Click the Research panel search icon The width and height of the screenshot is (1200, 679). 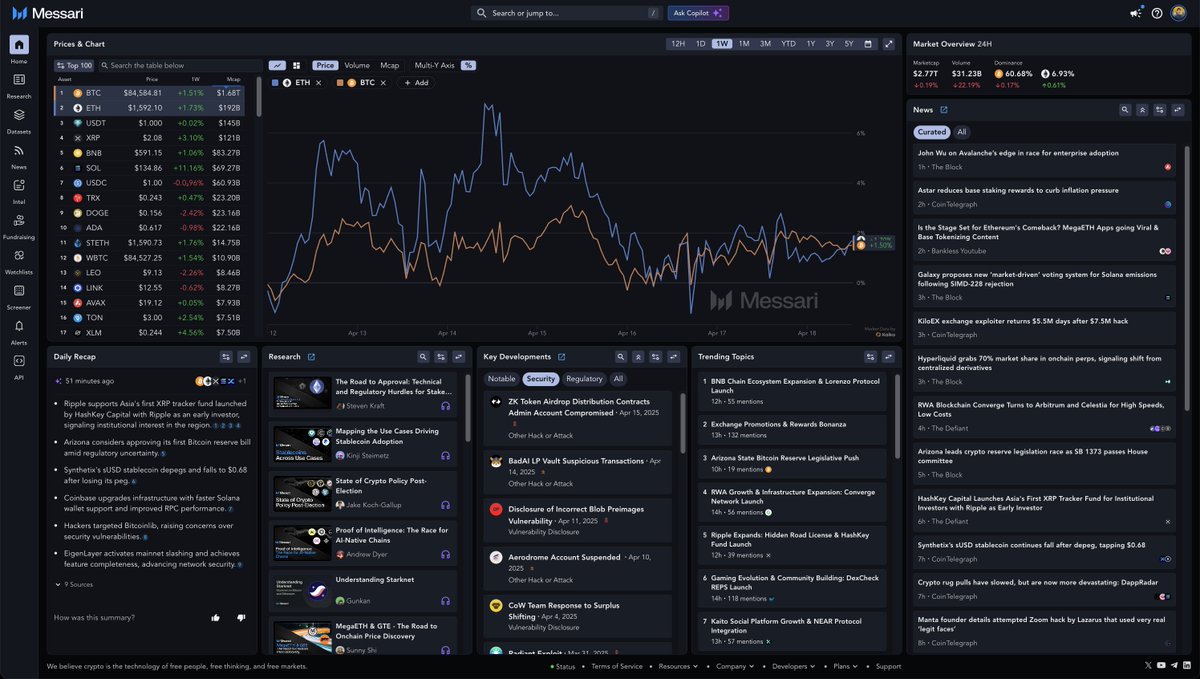point(424,357)
